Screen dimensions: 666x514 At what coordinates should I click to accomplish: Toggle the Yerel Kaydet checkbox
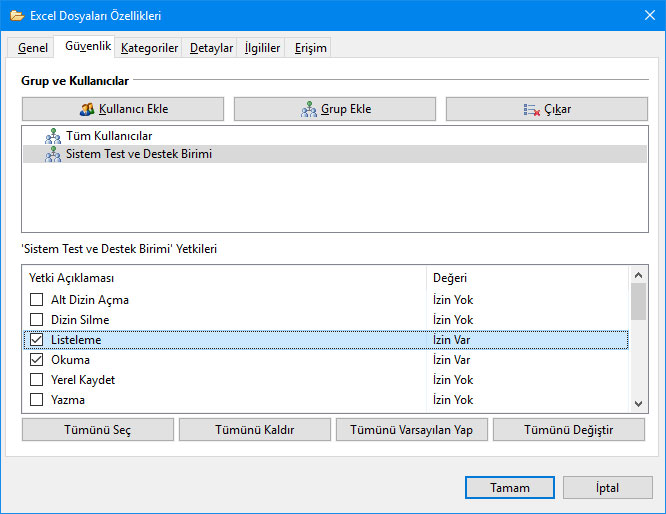click(36, 380)
